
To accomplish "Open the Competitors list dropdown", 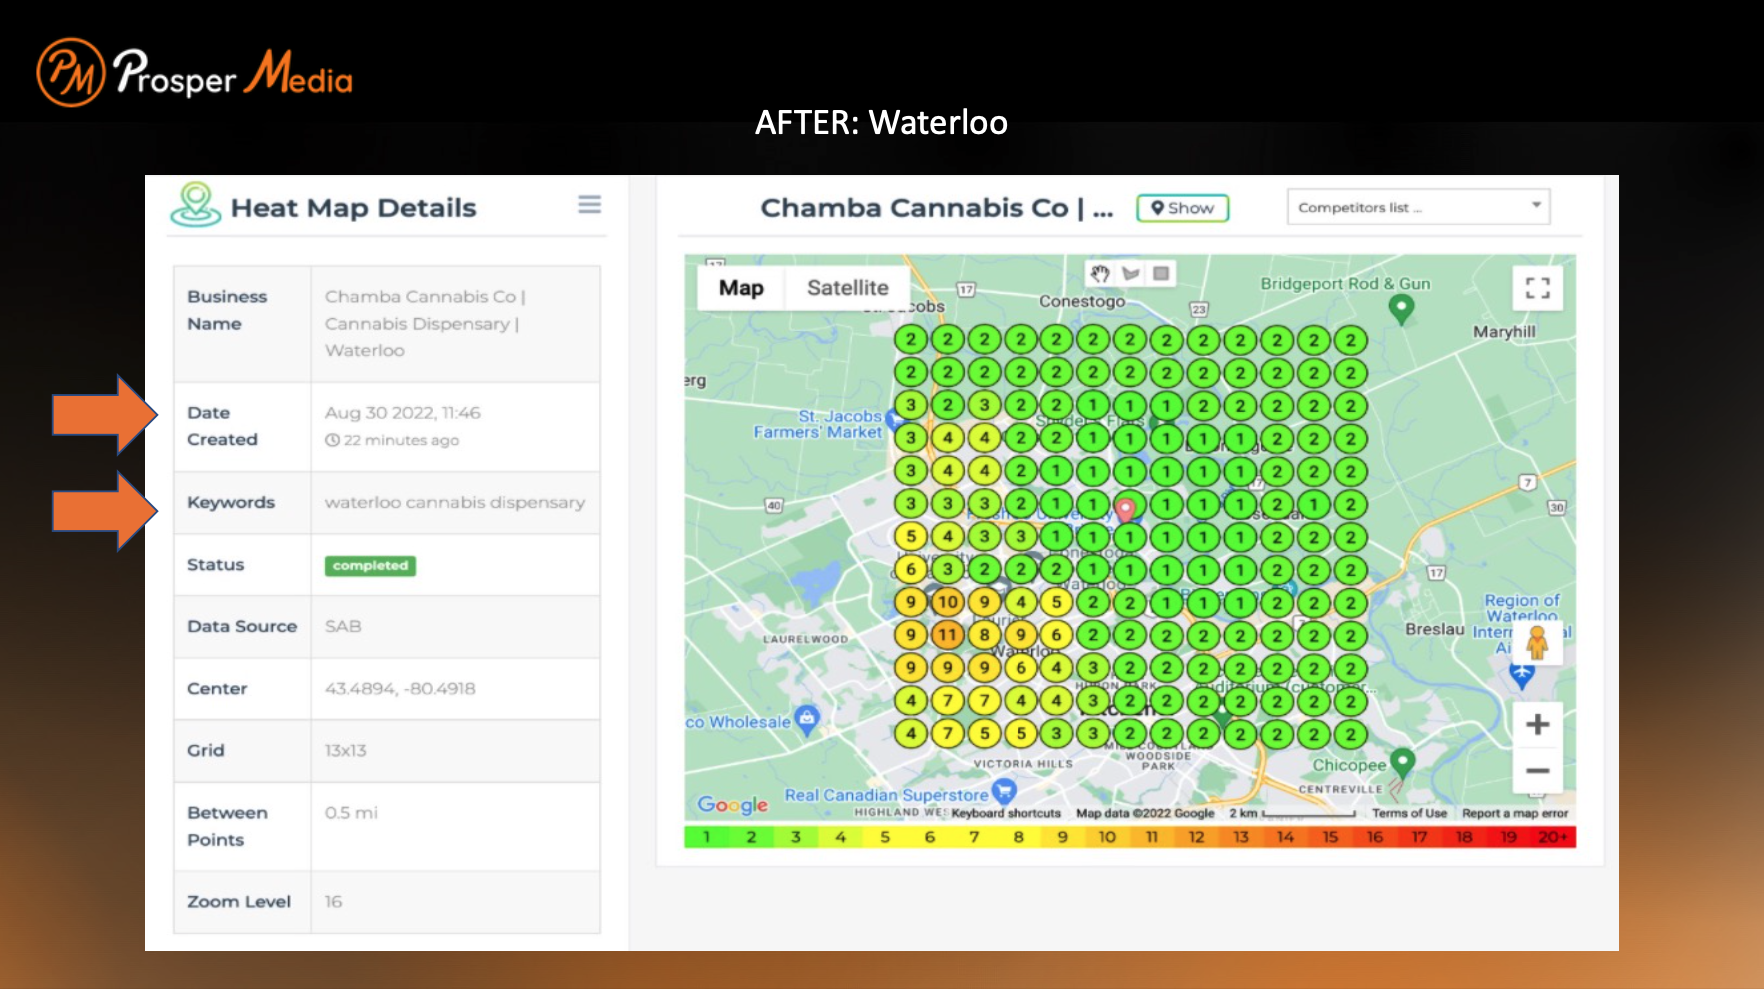I will (1418, 207).
